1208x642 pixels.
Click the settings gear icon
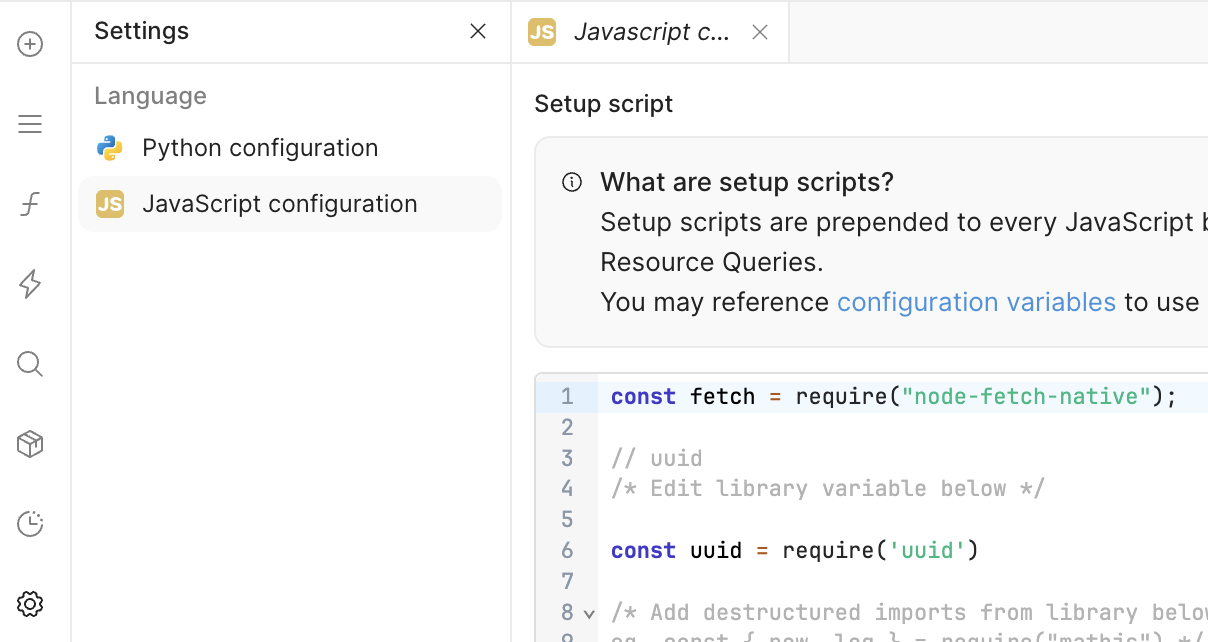[x=30, y=604]
